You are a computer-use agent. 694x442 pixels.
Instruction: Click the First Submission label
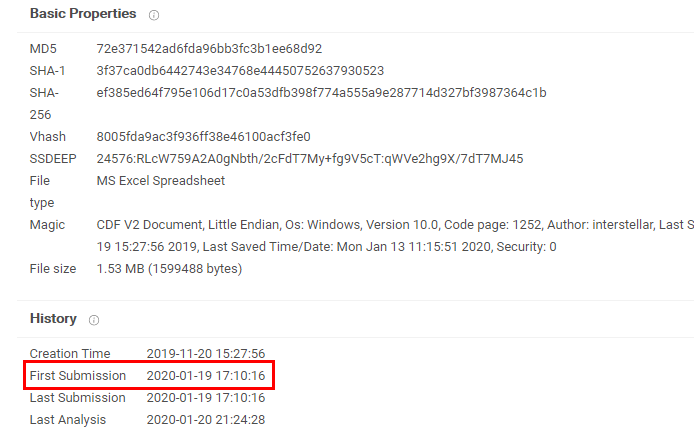pos(78,375)
